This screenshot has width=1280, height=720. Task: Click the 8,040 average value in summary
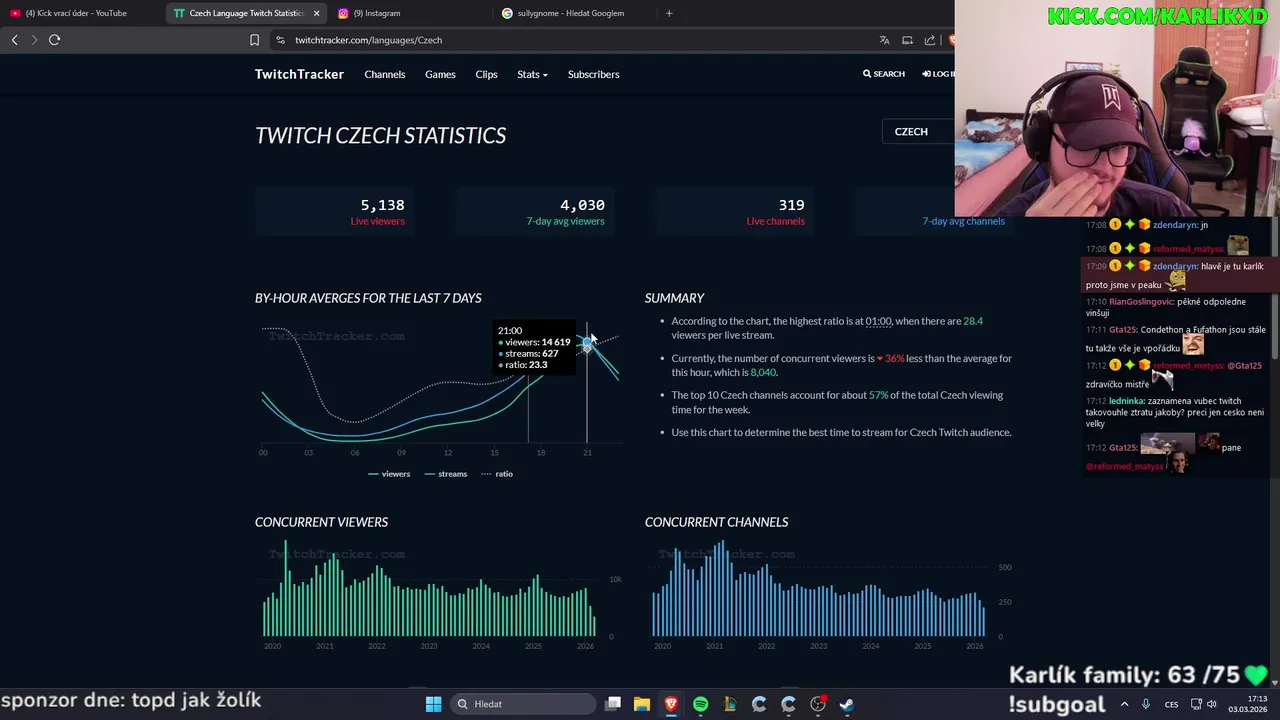[763, 372]
